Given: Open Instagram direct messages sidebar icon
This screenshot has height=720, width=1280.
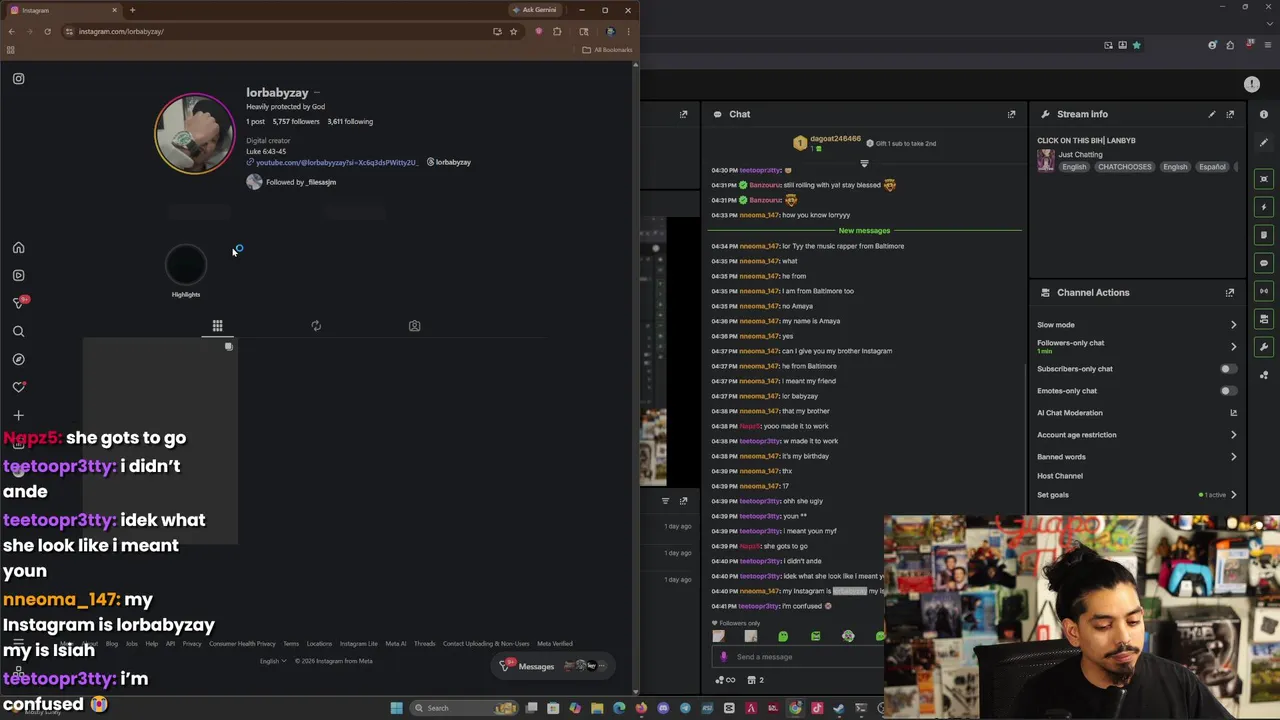Looking at the screenshot, I should [x=18, y=303].
